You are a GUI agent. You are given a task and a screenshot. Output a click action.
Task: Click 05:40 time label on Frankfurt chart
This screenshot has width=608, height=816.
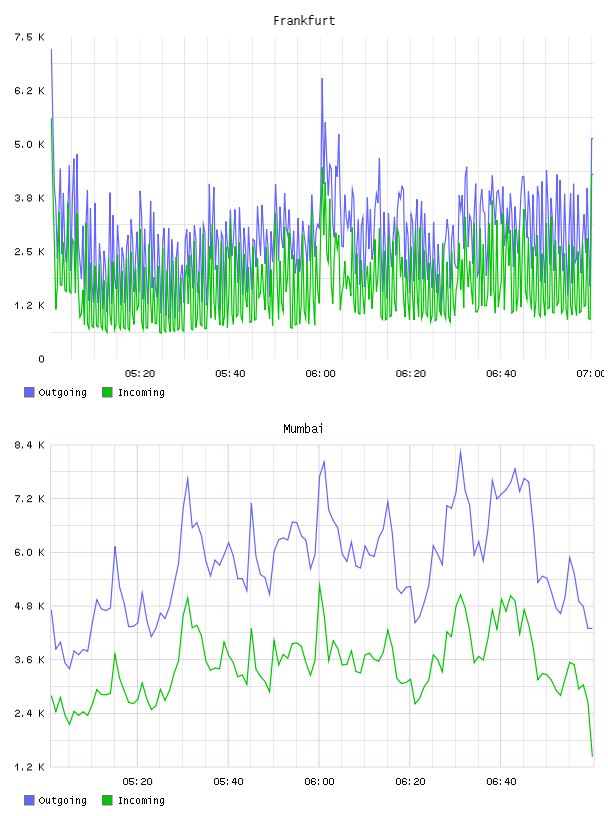230,374
